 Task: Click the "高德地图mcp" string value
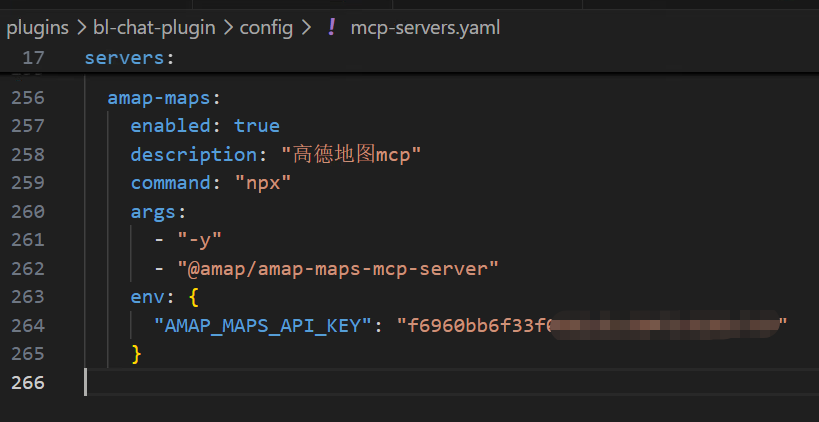point(351,155)
